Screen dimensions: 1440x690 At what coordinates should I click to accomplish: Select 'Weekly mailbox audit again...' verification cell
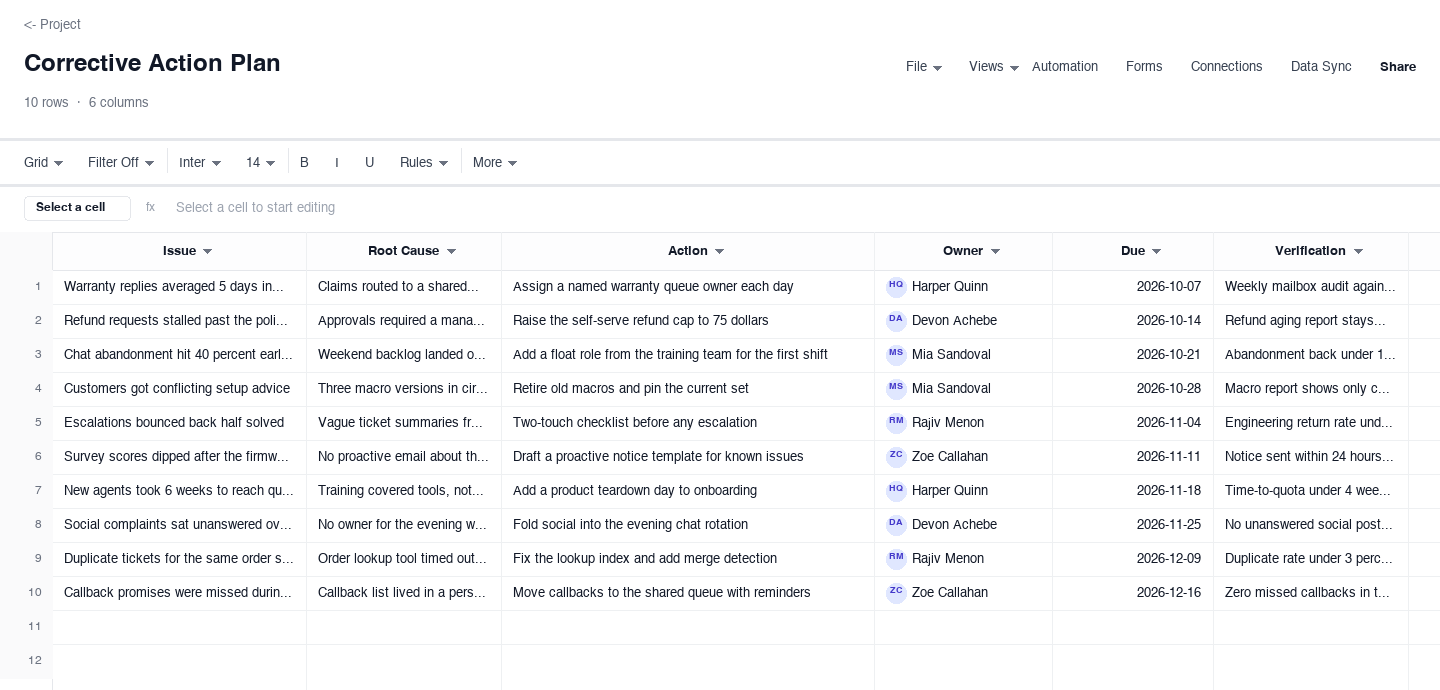(1311, 287)
